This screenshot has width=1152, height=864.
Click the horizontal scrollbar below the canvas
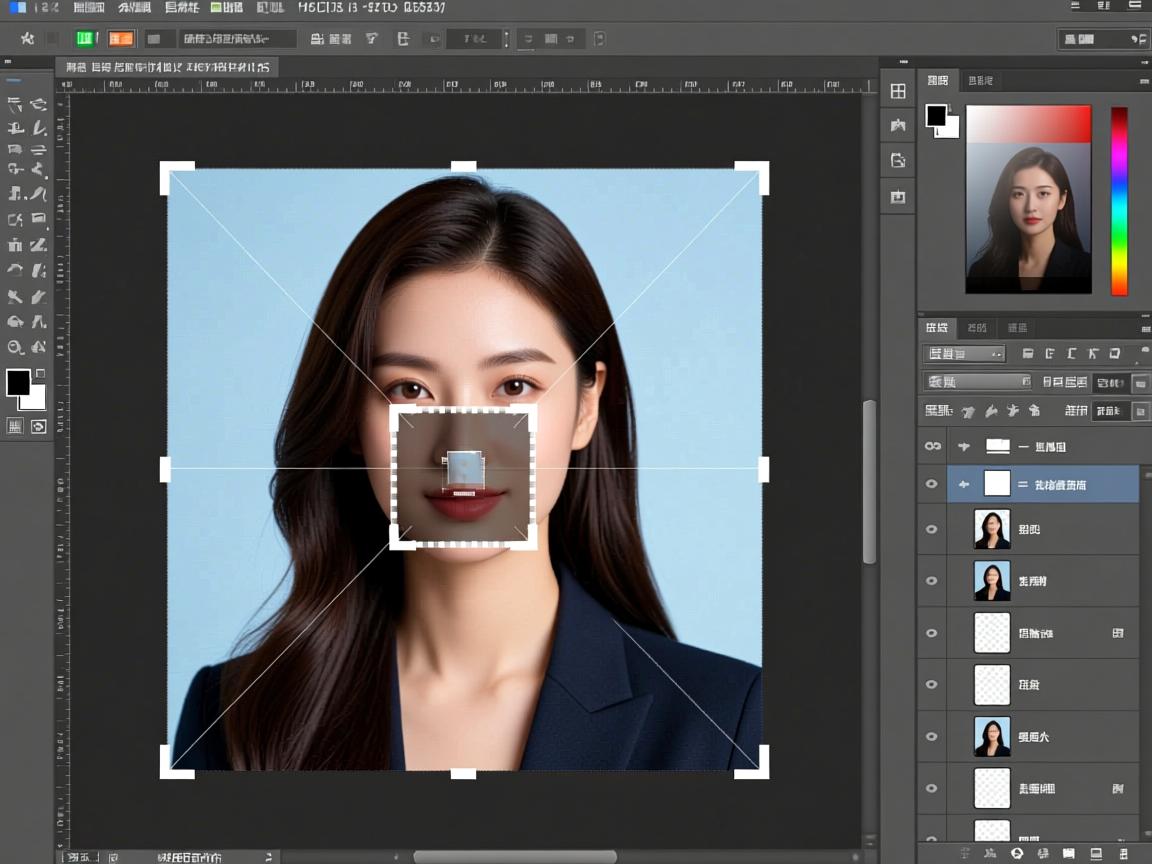[x=515, y=857]
